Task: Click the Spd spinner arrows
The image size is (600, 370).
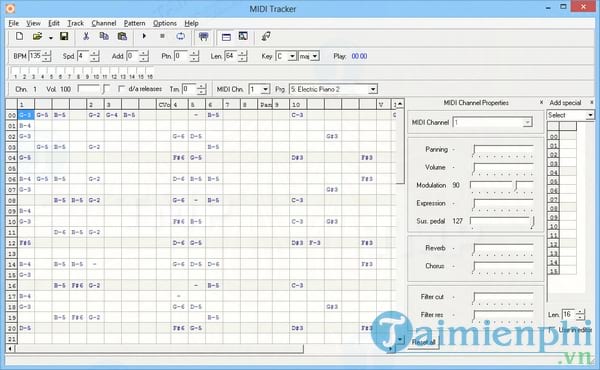Action: [95, 56]
